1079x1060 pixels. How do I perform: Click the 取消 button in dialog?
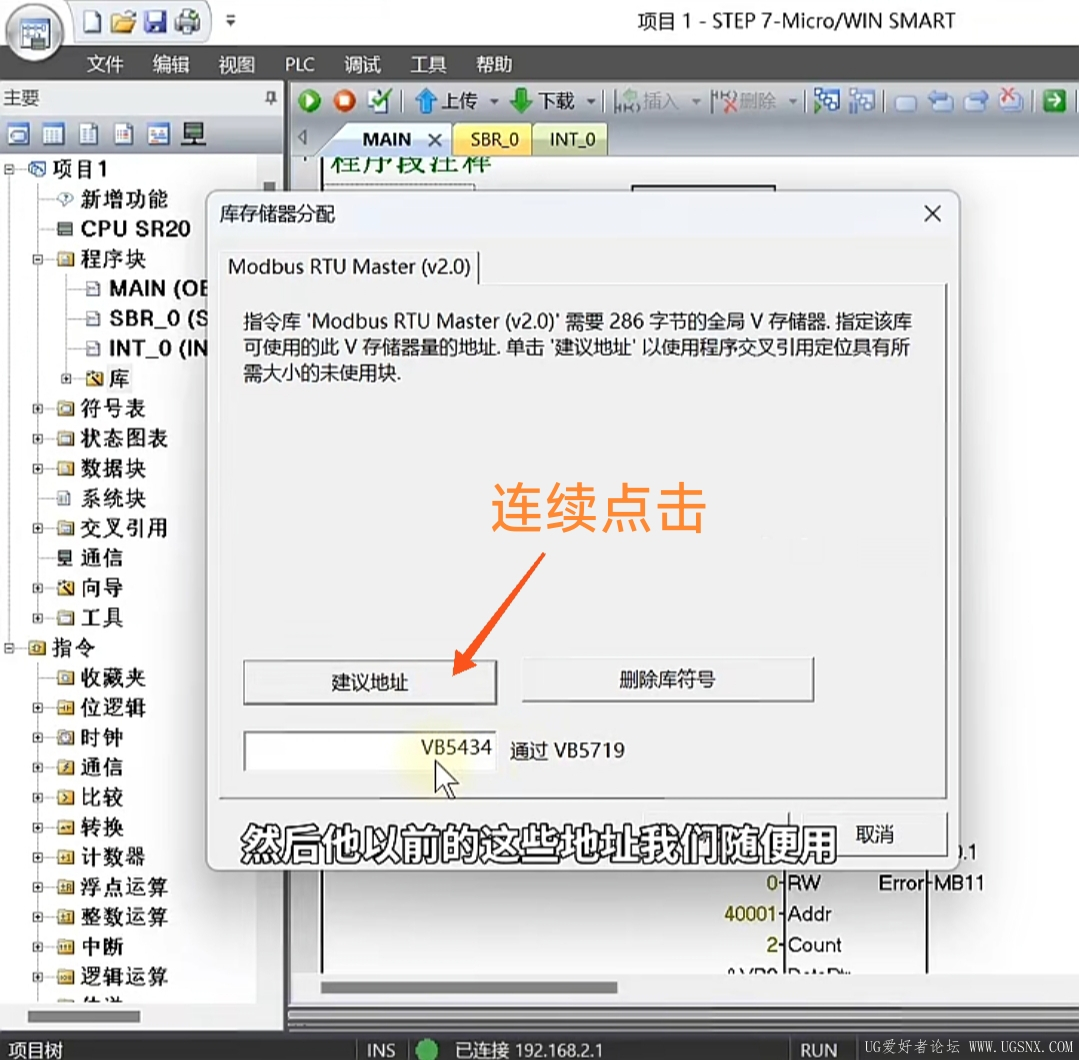click(x=874, y=835)
